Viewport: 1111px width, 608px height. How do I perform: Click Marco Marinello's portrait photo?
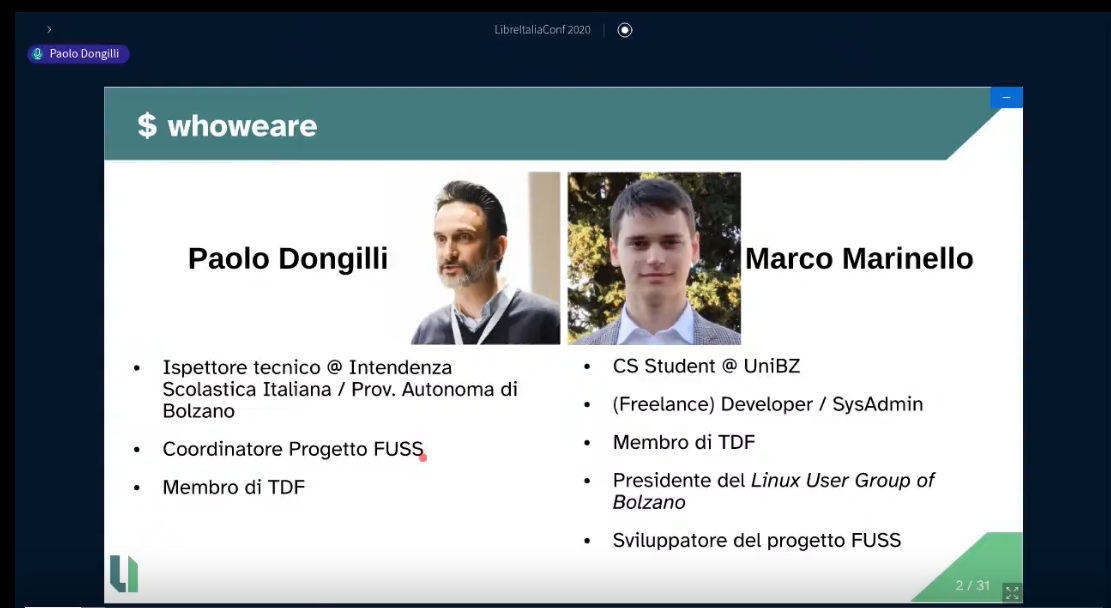[654, 258]
